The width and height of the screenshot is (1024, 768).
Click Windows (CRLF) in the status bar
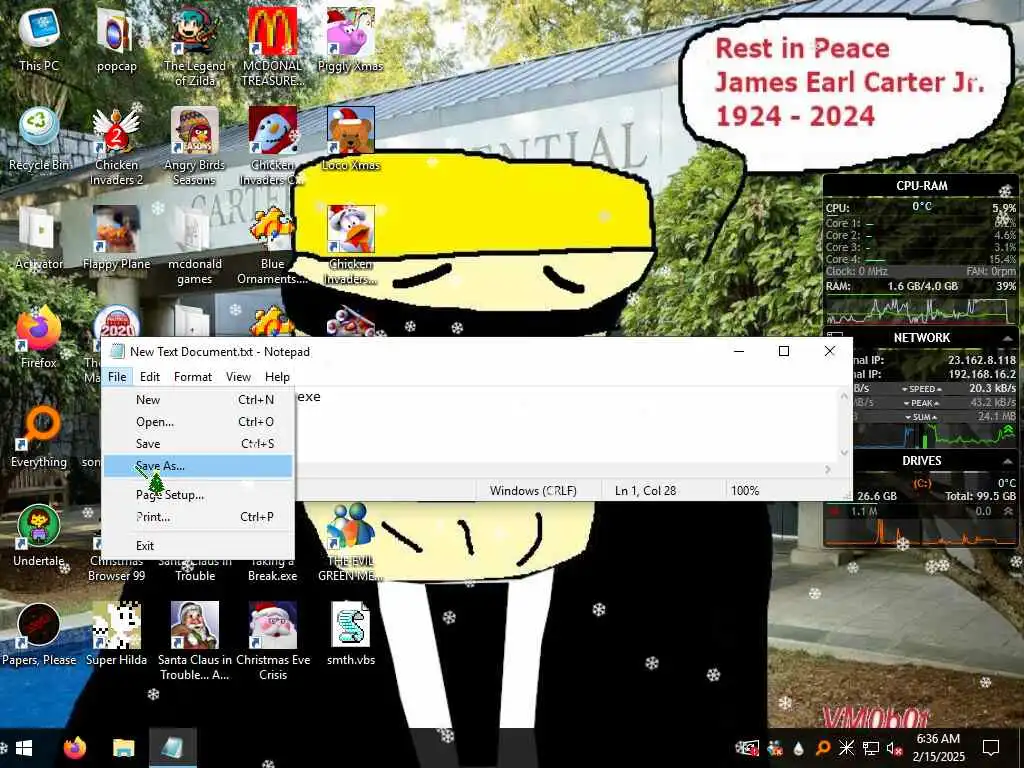pyautogui.click(x=533, y=490)
